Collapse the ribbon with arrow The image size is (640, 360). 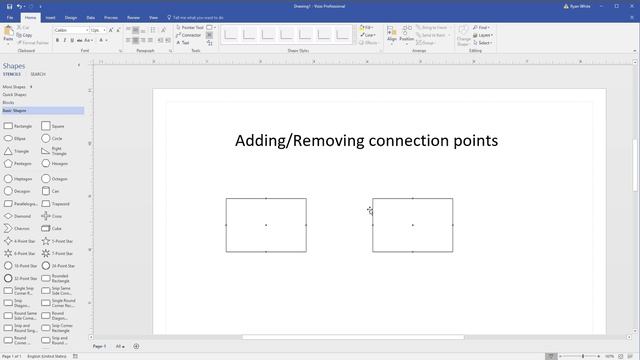pyautogui.click(x=635, y=51)
